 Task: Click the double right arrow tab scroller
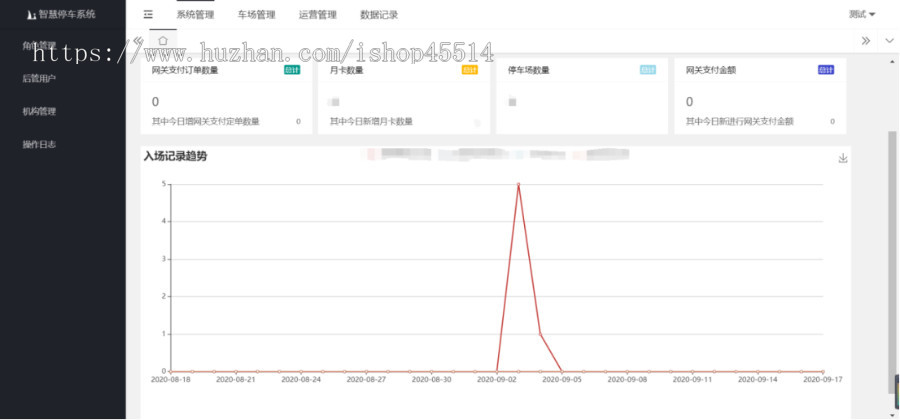866,41
